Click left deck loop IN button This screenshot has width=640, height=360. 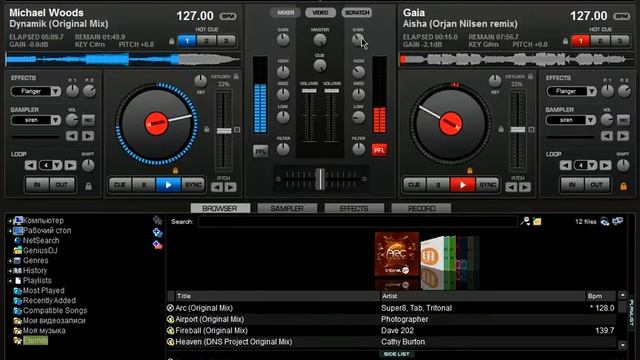pyautogui.click(x=37, y=185)
